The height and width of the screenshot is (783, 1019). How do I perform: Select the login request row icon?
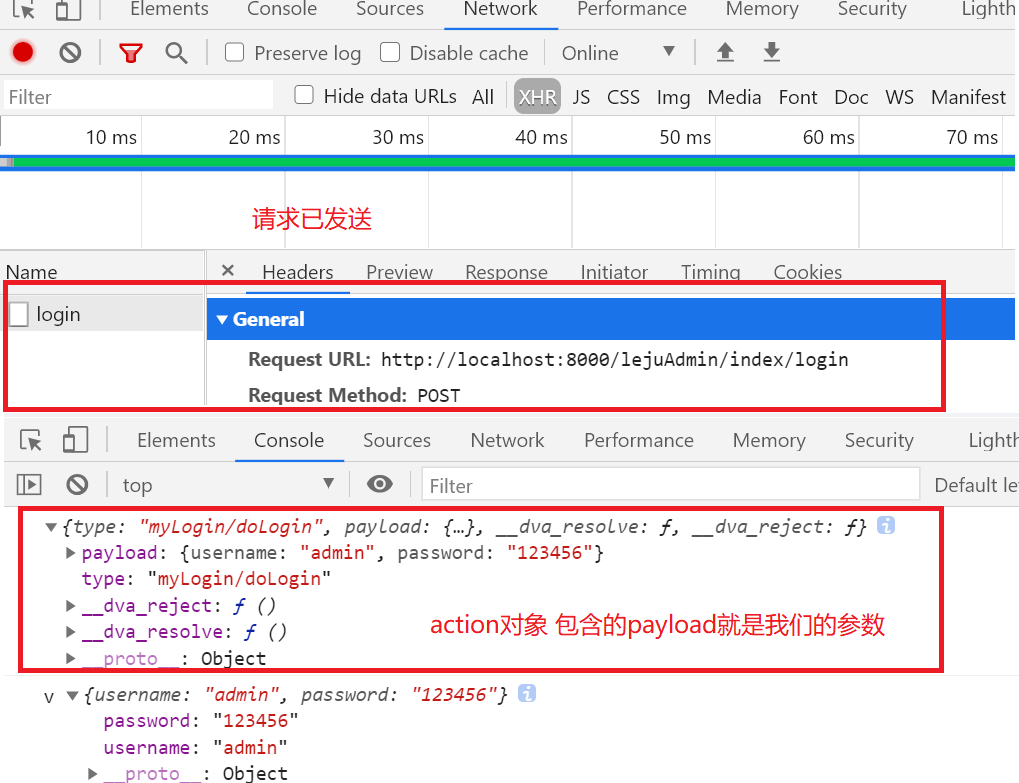coord(19,314)
